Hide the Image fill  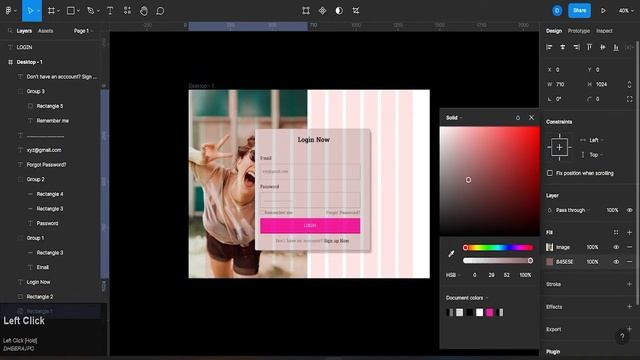pyautogui.click(x=616, y=247)
